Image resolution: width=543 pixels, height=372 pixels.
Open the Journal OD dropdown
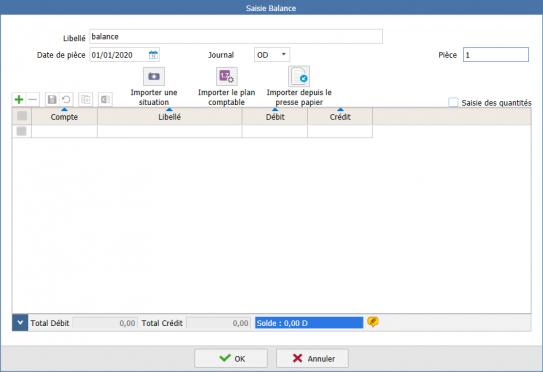(272, 55)
